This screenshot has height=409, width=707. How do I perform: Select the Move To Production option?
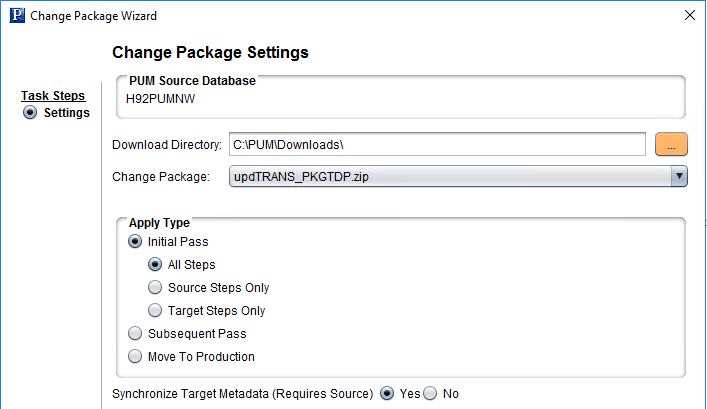tap(136, 357)
